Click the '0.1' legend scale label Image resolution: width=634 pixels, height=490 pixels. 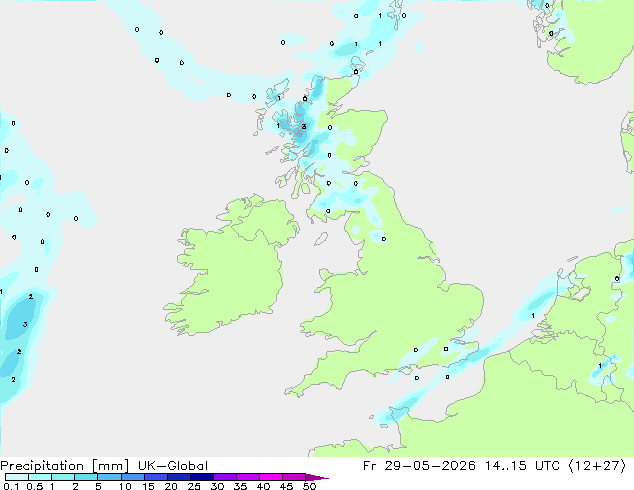click(x=11, y=486)
